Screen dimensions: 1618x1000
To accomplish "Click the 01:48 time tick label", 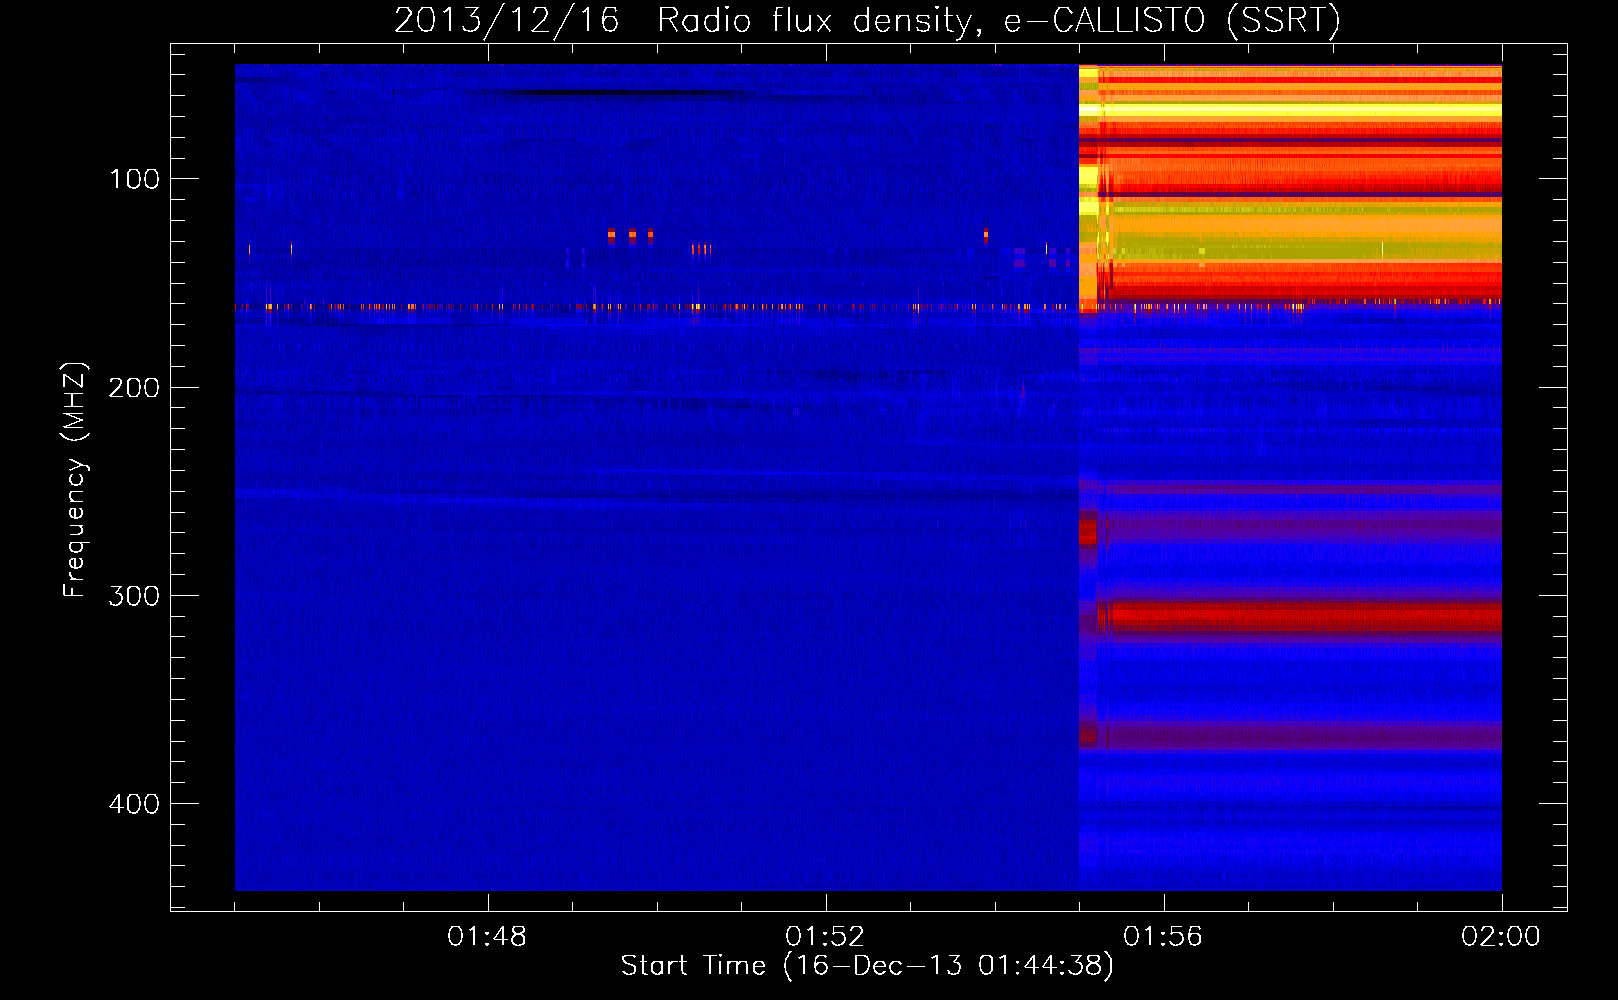I will [x=487, y=937].
